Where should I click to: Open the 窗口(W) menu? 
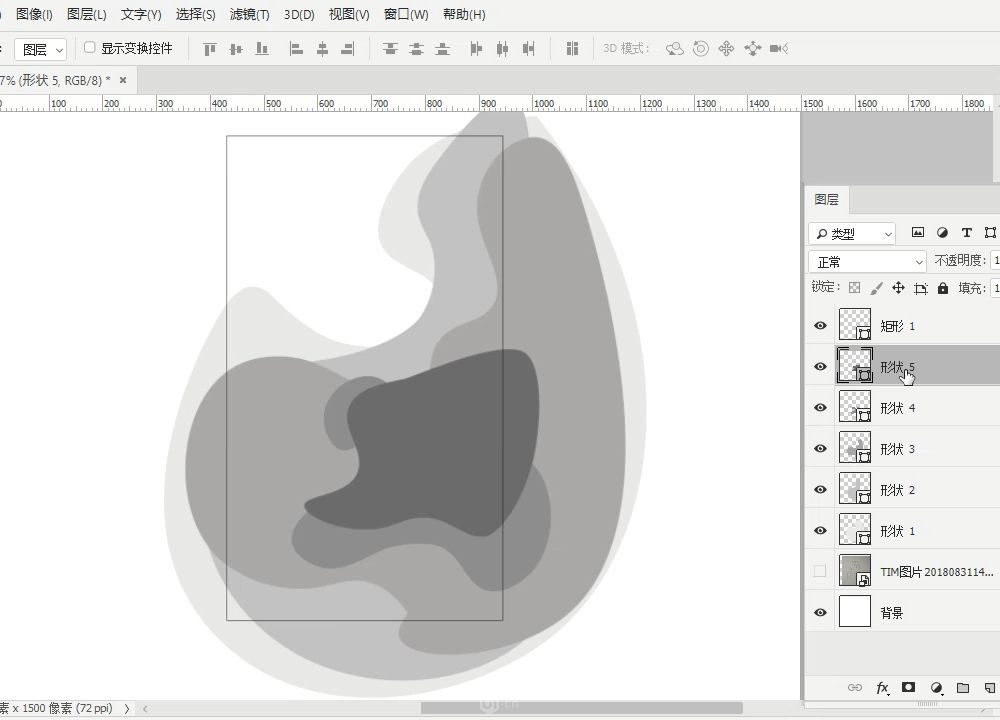pyautogui.click(x=406, y=14)
